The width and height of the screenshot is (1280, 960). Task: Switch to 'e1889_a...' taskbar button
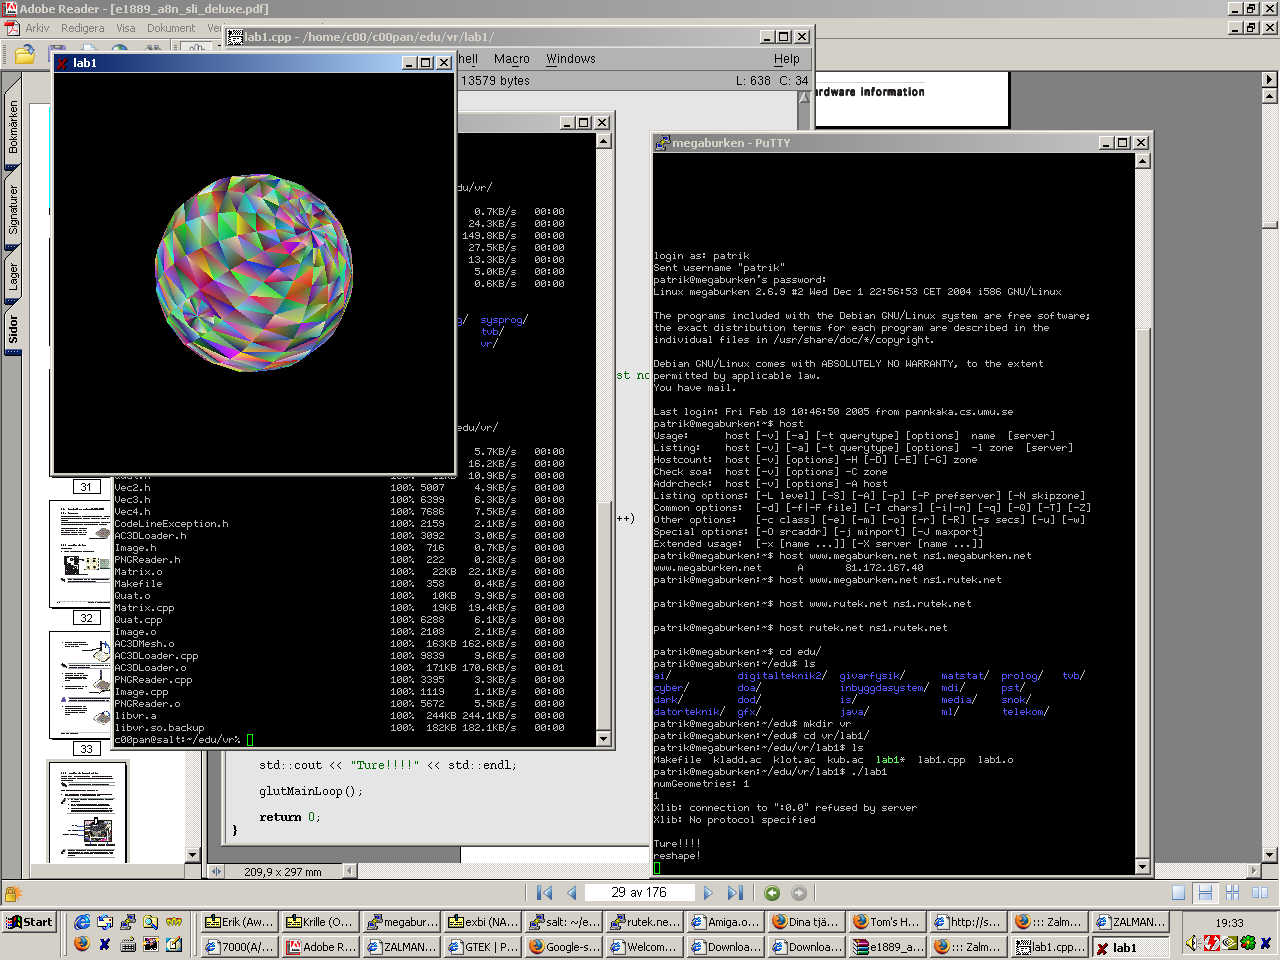[887, 946]
